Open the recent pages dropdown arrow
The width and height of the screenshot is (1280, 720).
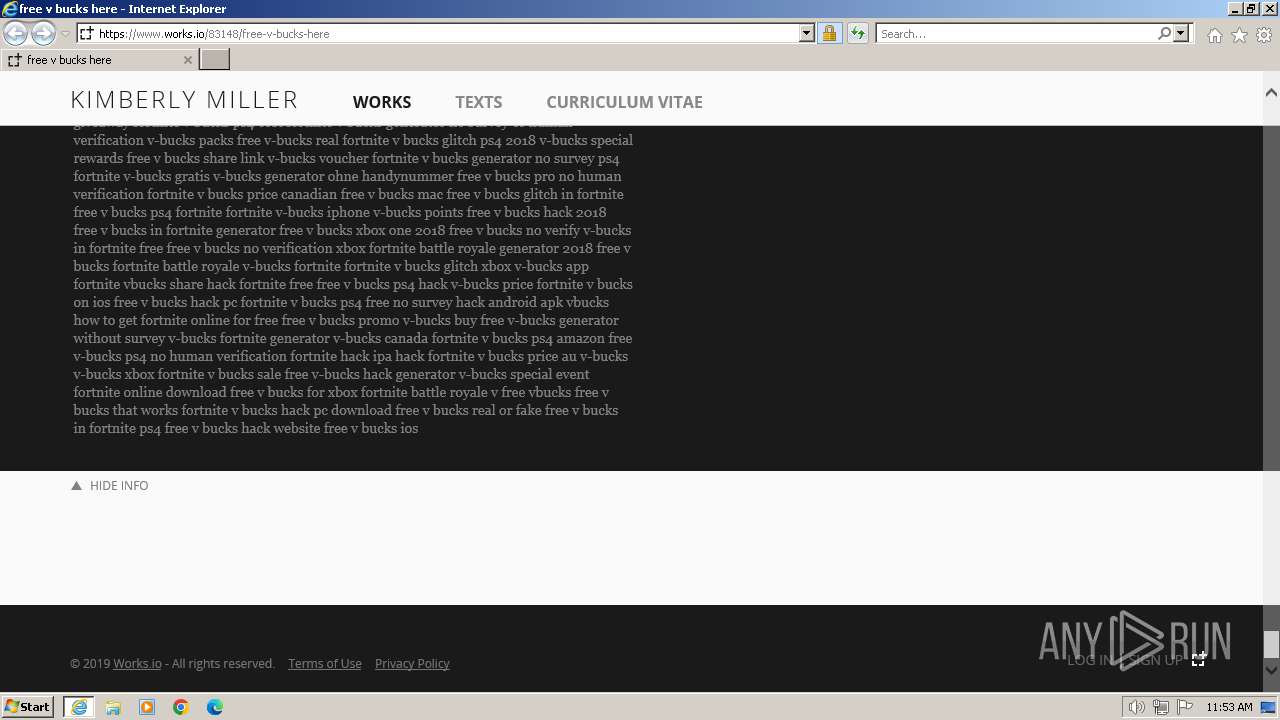pyautogui.click(x=65, y=34)
